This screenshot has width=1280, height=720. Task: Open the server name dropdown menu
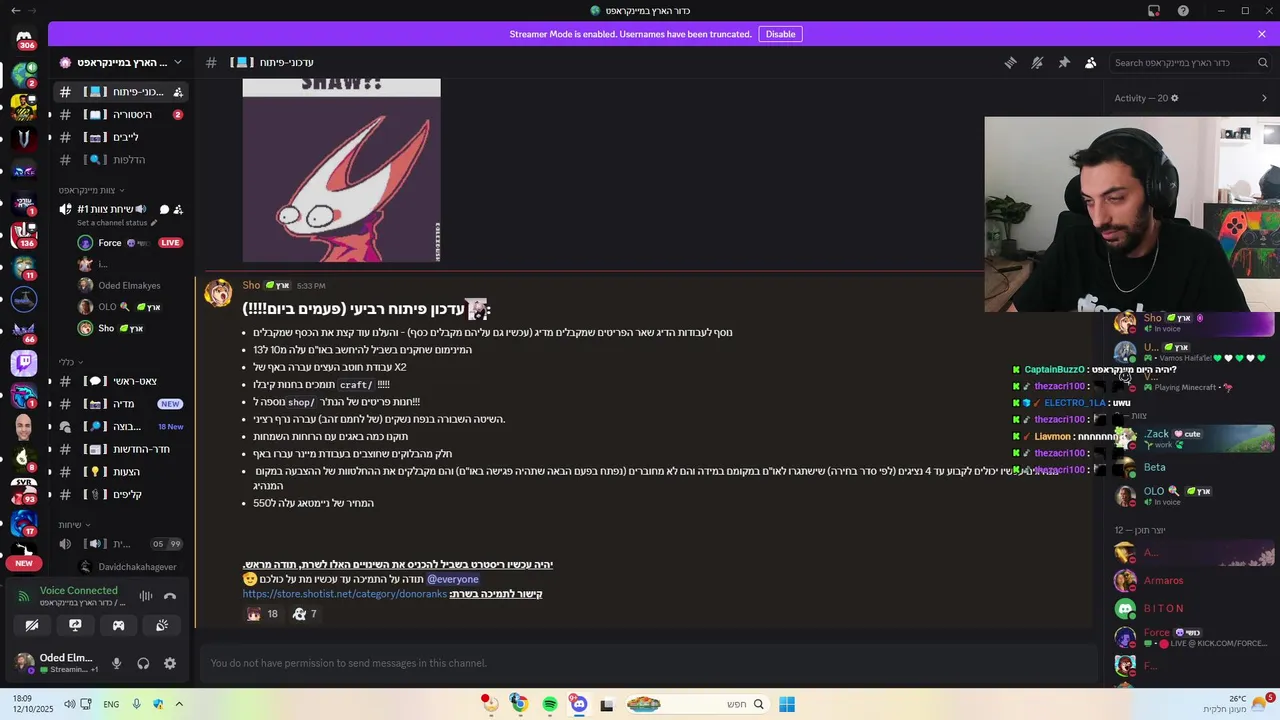pyautogui.click(x=121, y=62)
